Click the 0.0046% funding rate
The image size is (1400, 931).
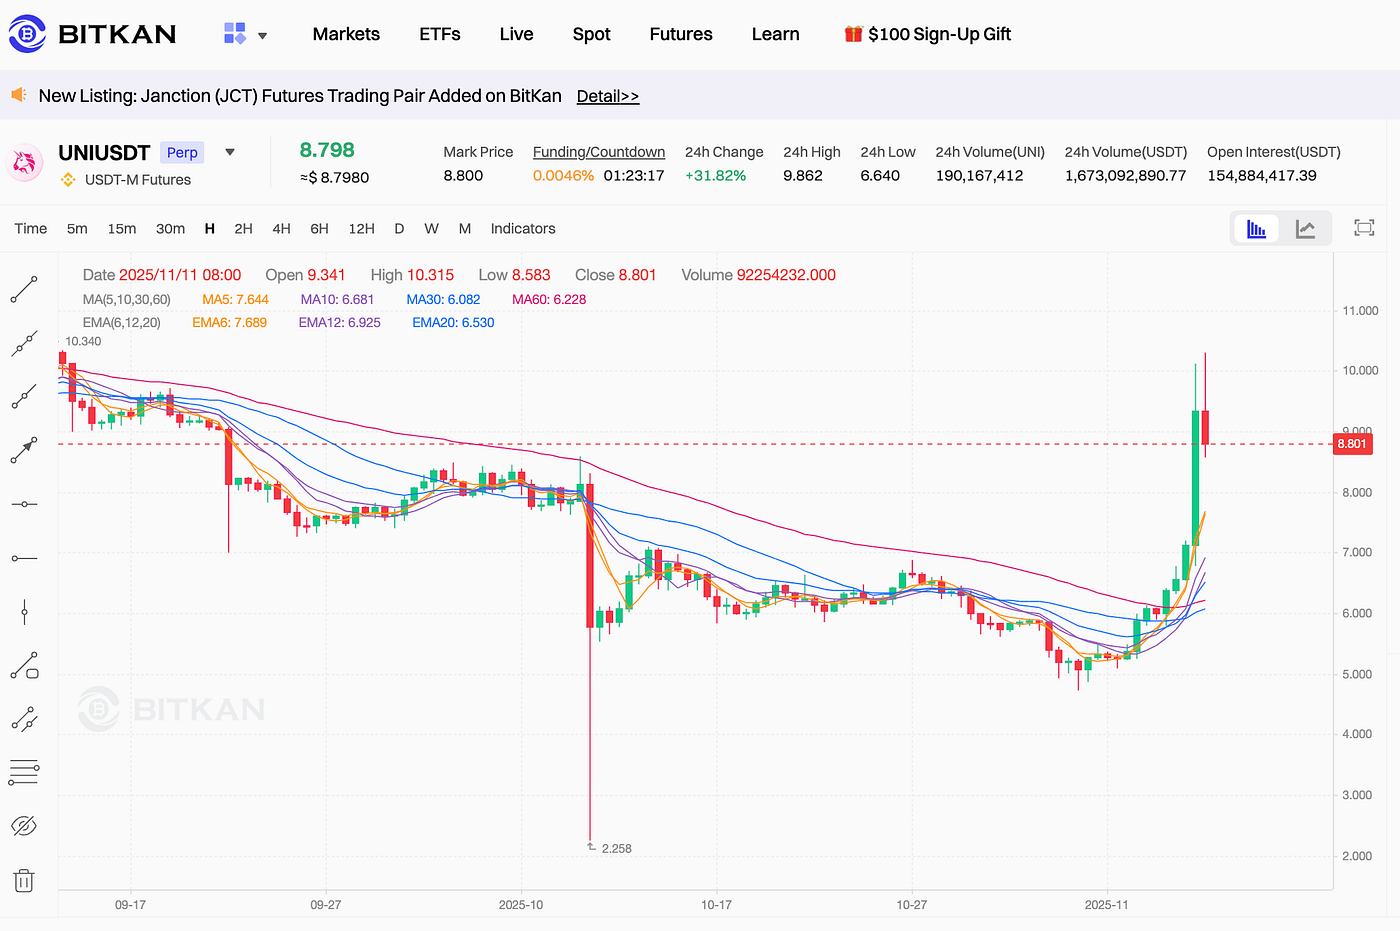click(563, 176)
